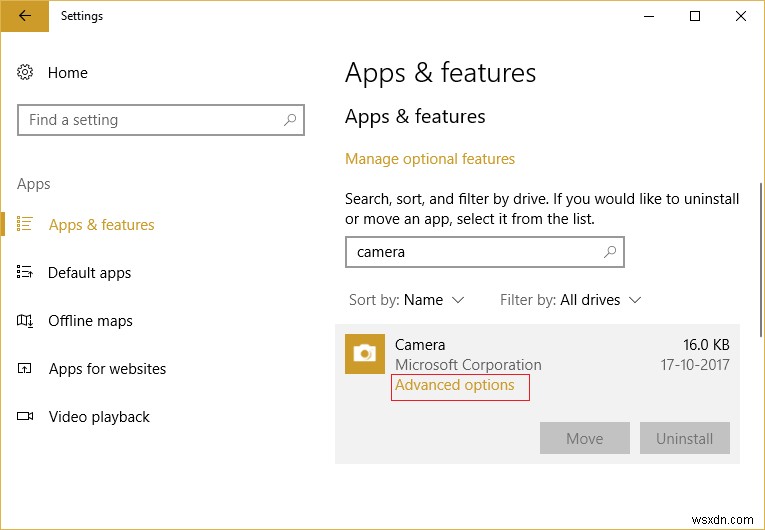Open Camera Advanced options link
This screenshot has width=765, height=530.
tap(455, 386)
